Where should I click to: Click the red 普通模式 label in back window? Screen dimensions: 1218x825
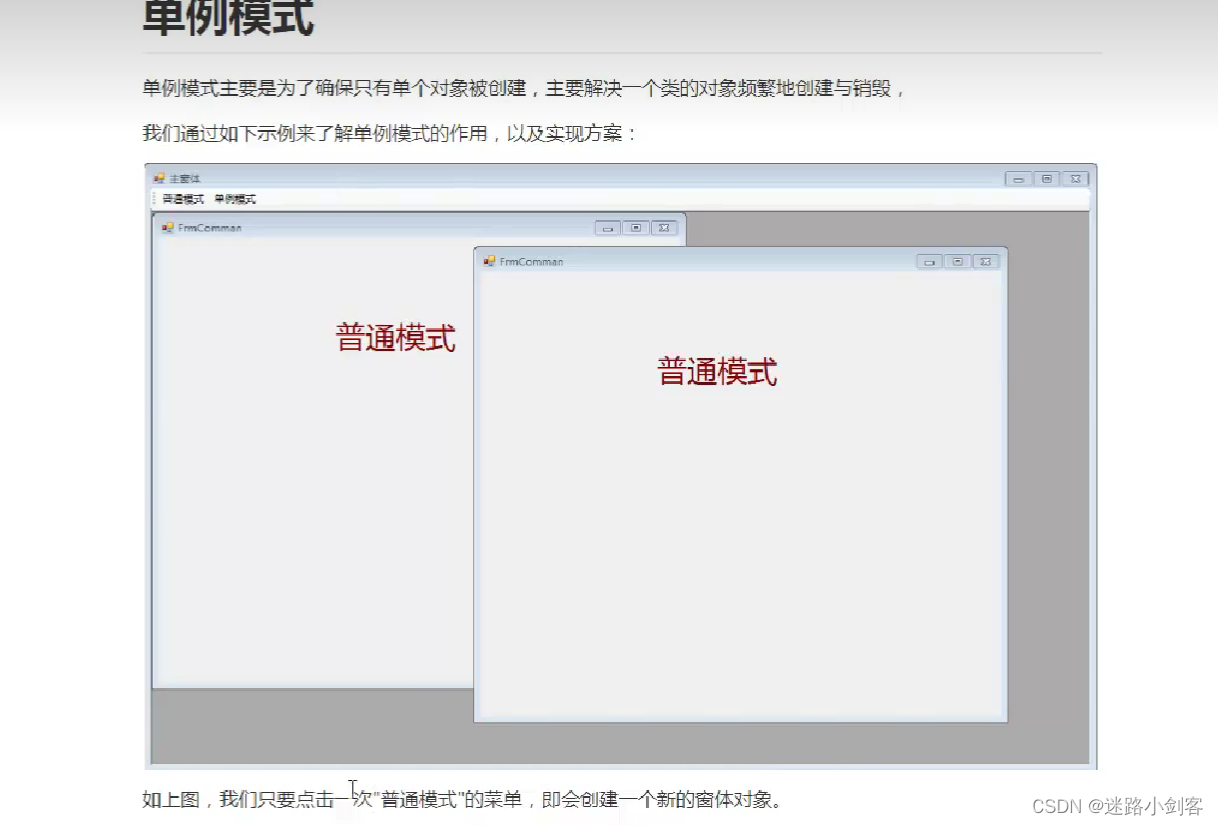pos(396,339)
